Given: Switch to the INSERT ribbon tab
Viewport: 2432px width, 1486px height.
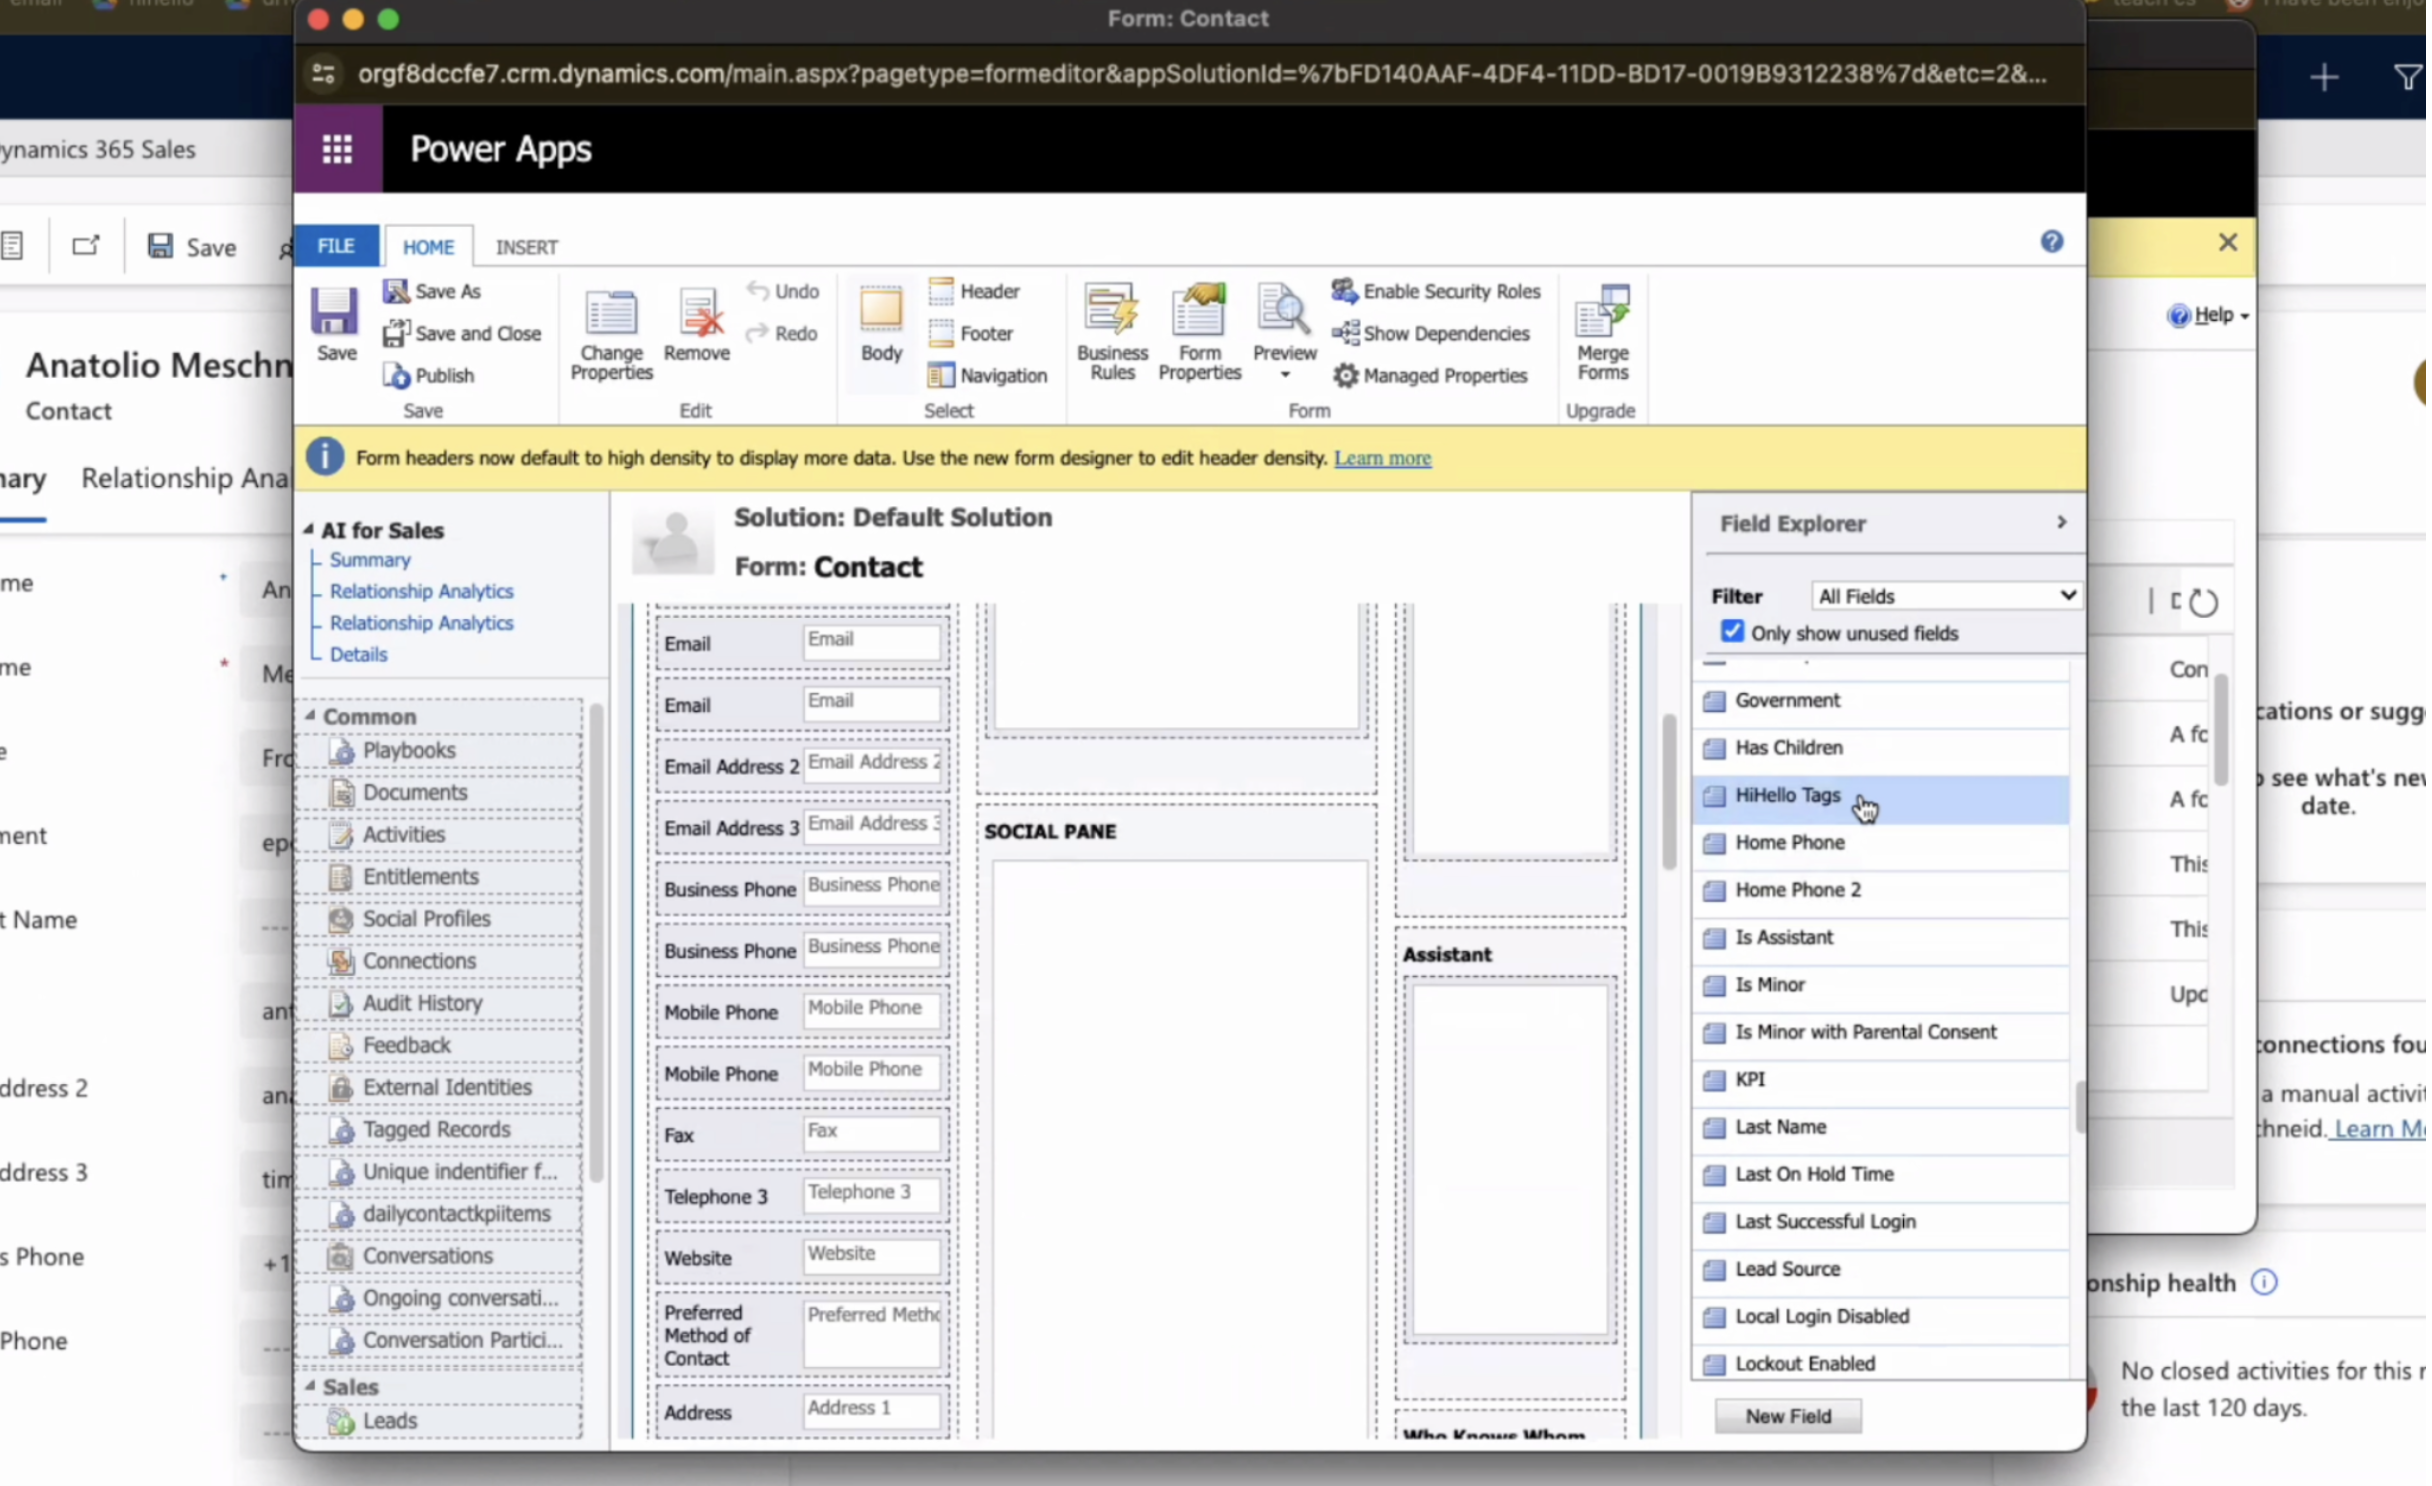Looking at the screenshot, I should pyautogui.click(x=528, y=247).
